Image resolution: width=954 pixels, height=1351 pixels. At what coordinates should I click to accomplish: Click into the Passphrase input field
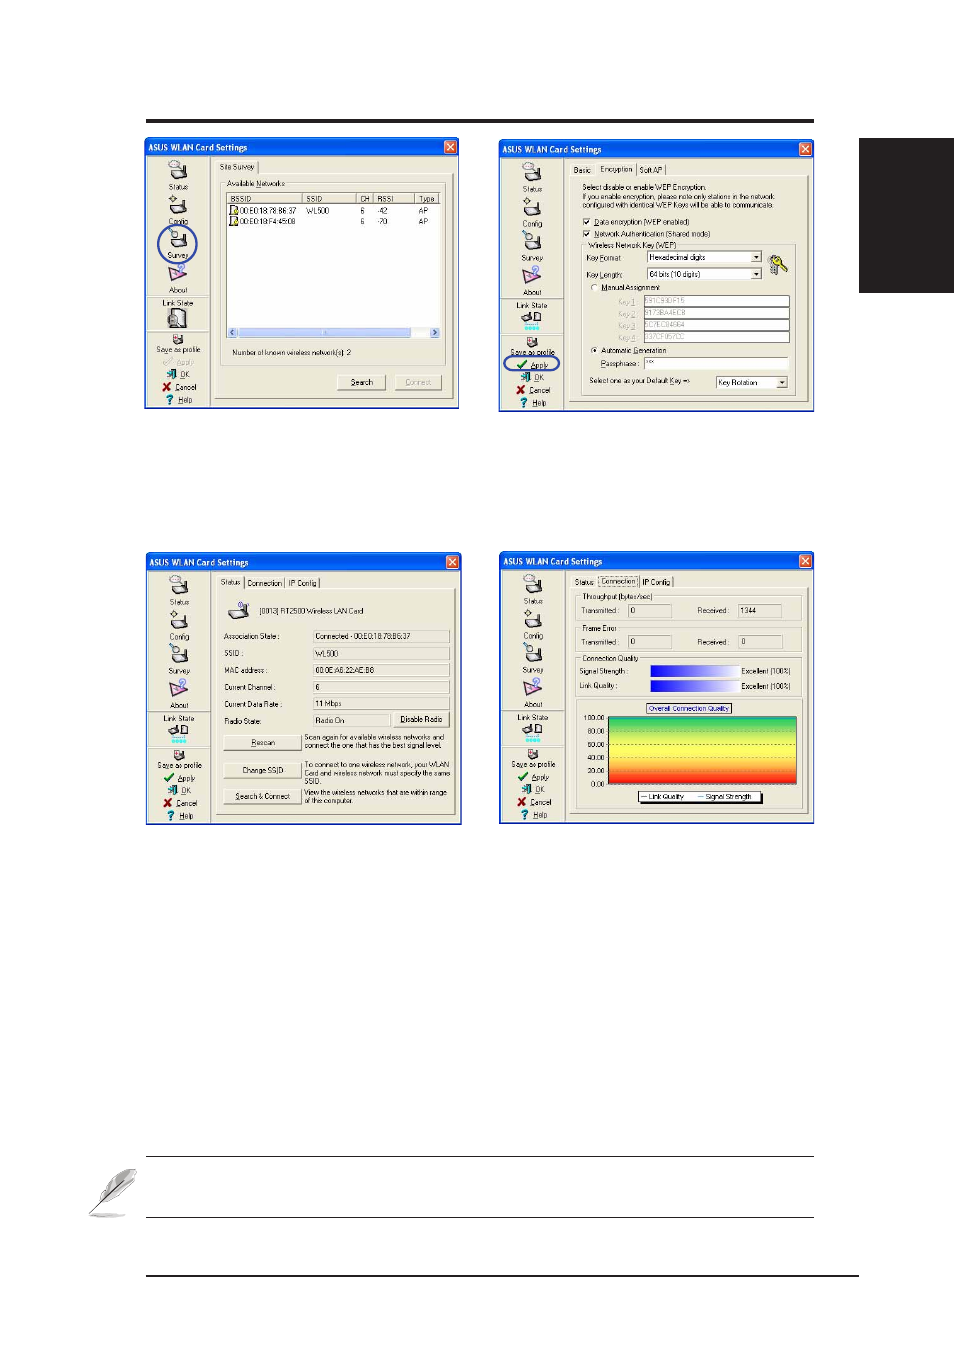pos(716,363)
